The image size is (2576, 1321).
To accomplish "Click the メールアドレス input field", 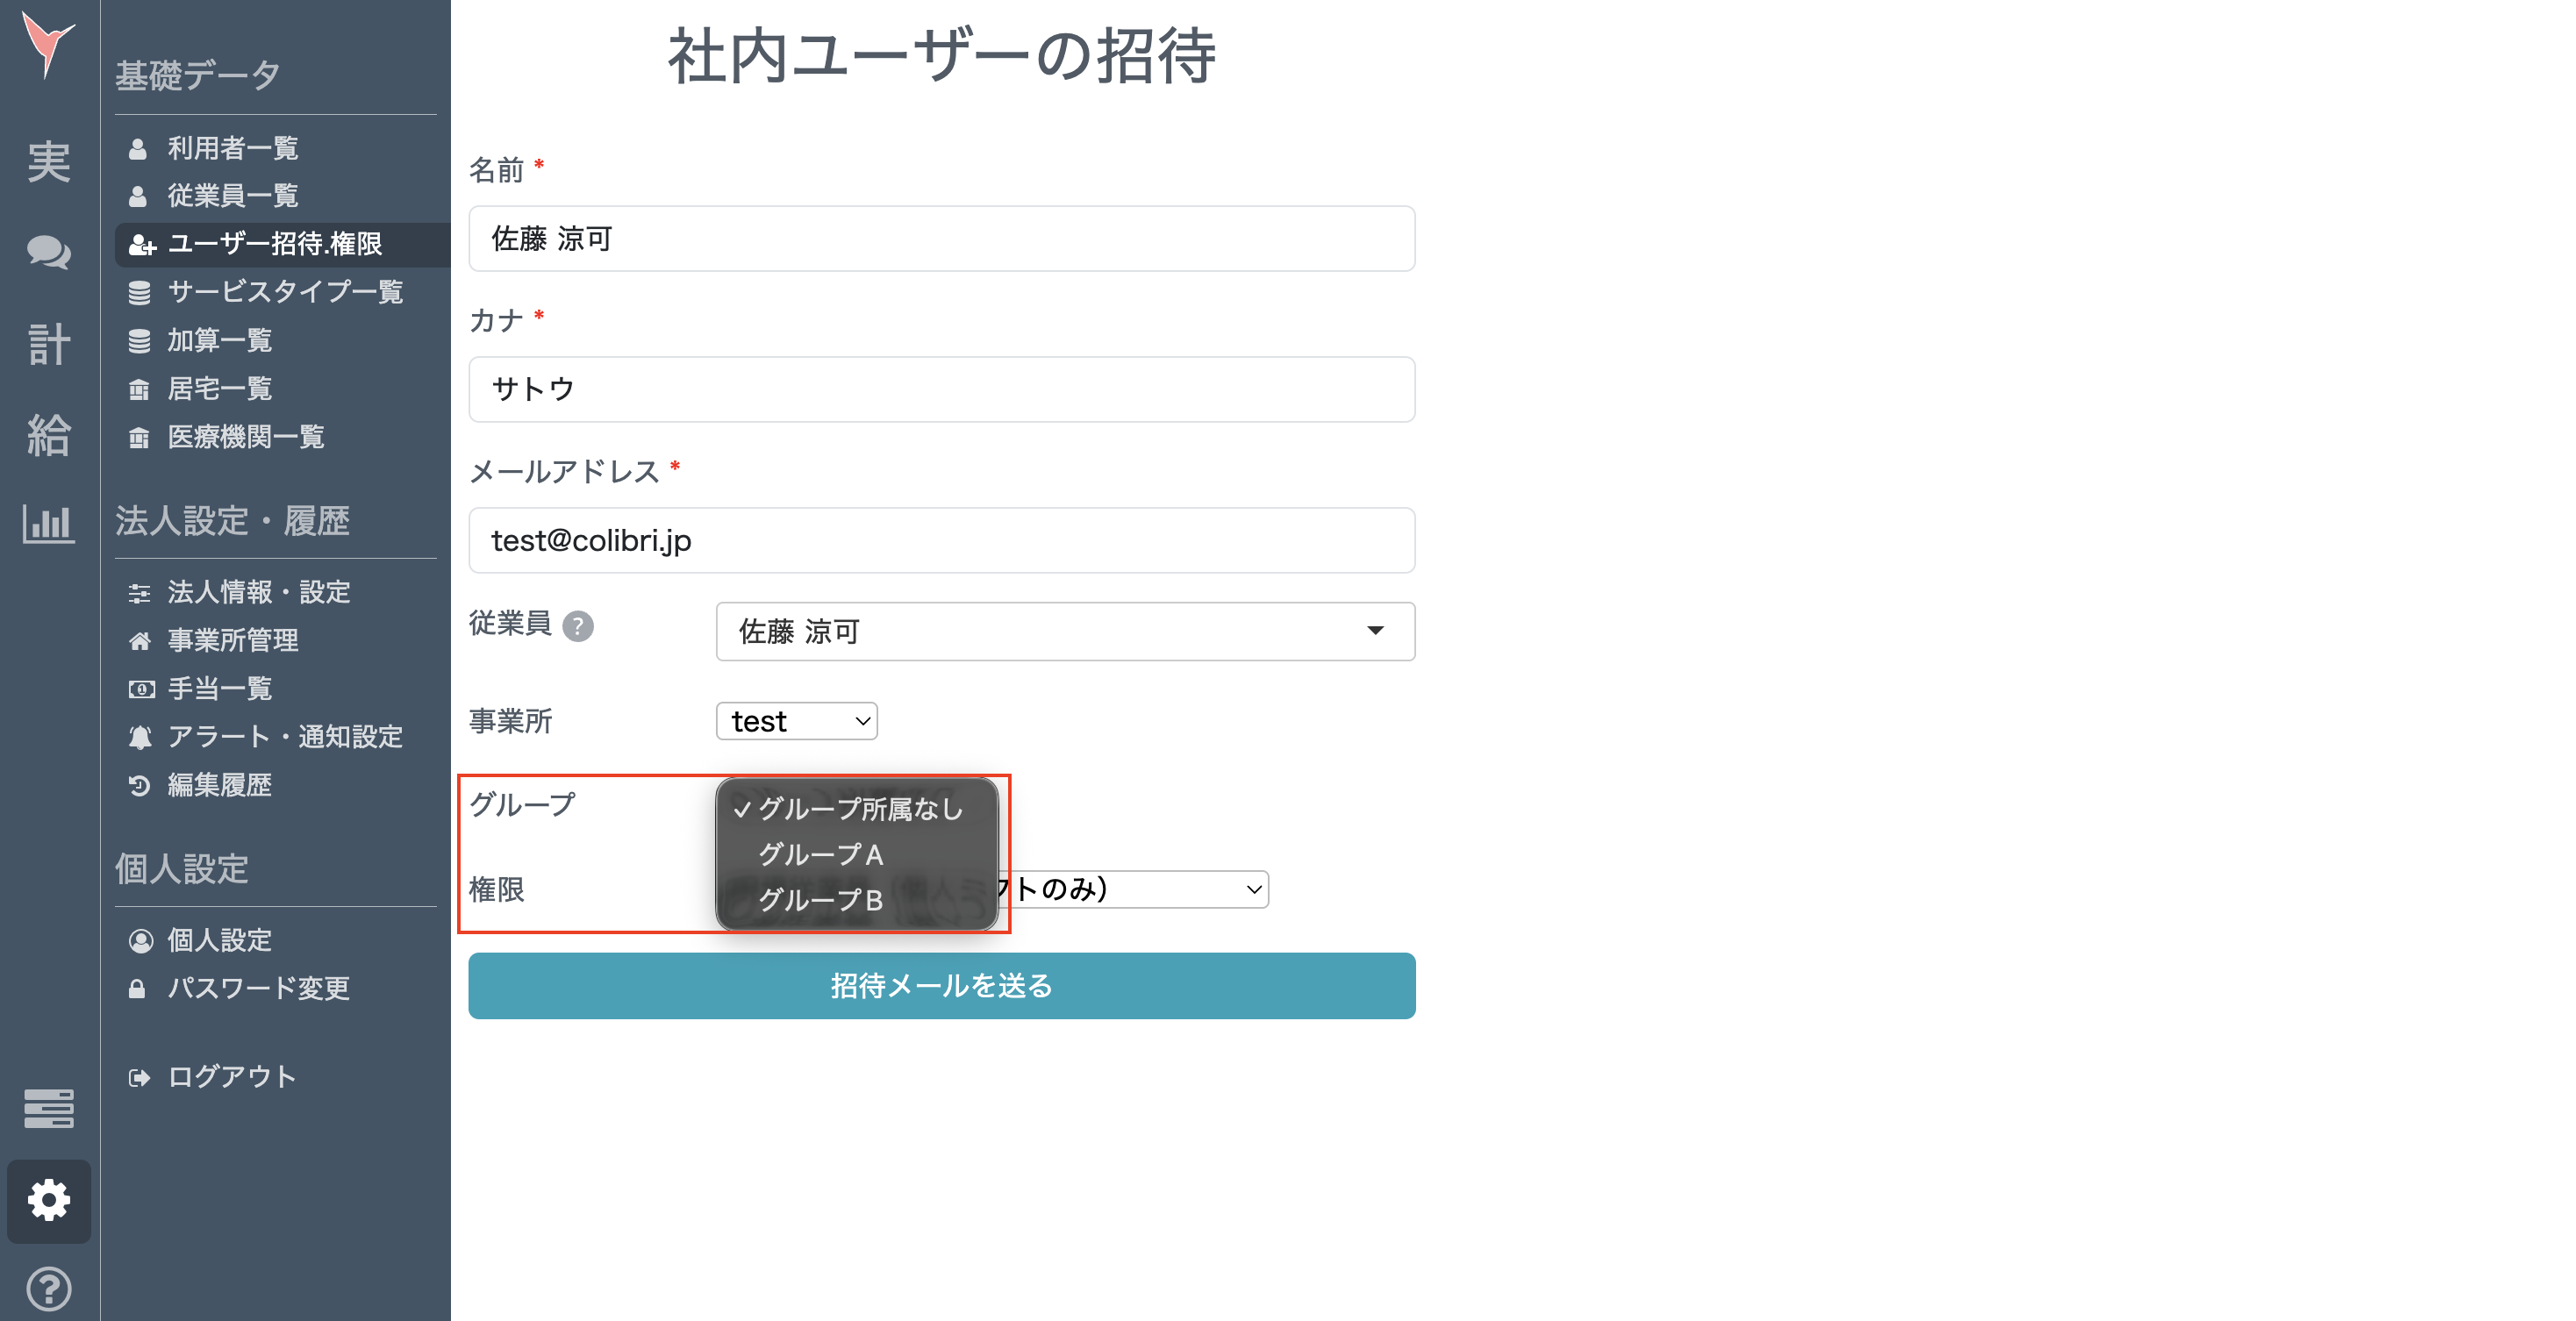I will 941,540.
